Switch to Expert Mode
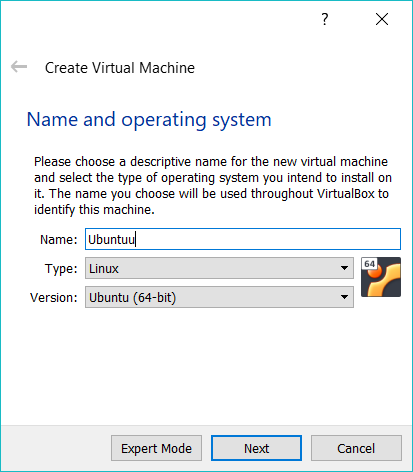 tap(156, 448)
